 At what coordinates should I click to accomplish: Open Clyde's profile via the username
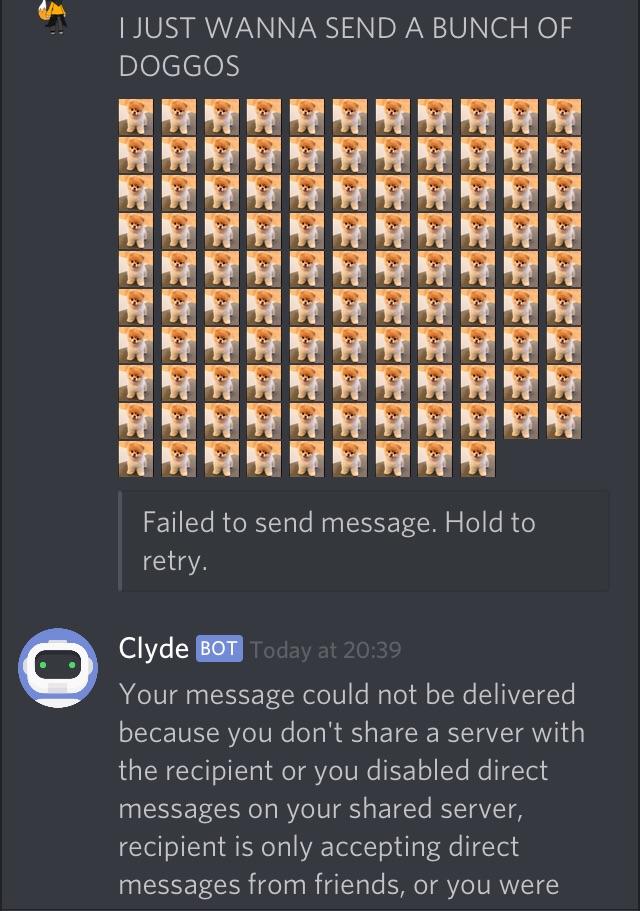click(x=153, y=648)
